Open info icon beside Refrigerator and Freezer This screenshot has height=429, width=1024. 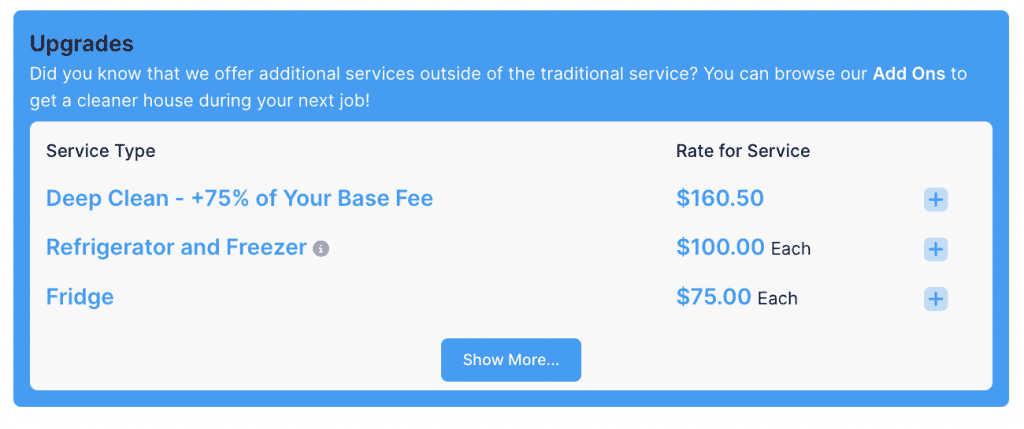click(x=321, y=249)
